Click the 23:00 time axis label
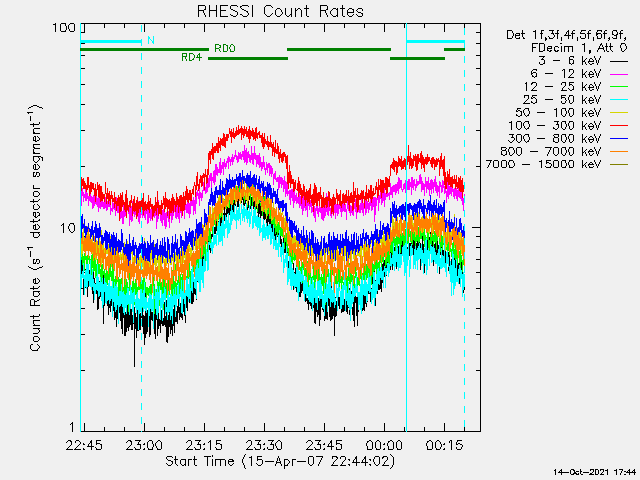Viewport: 640px width, 480px height. [x=144, y=445]
